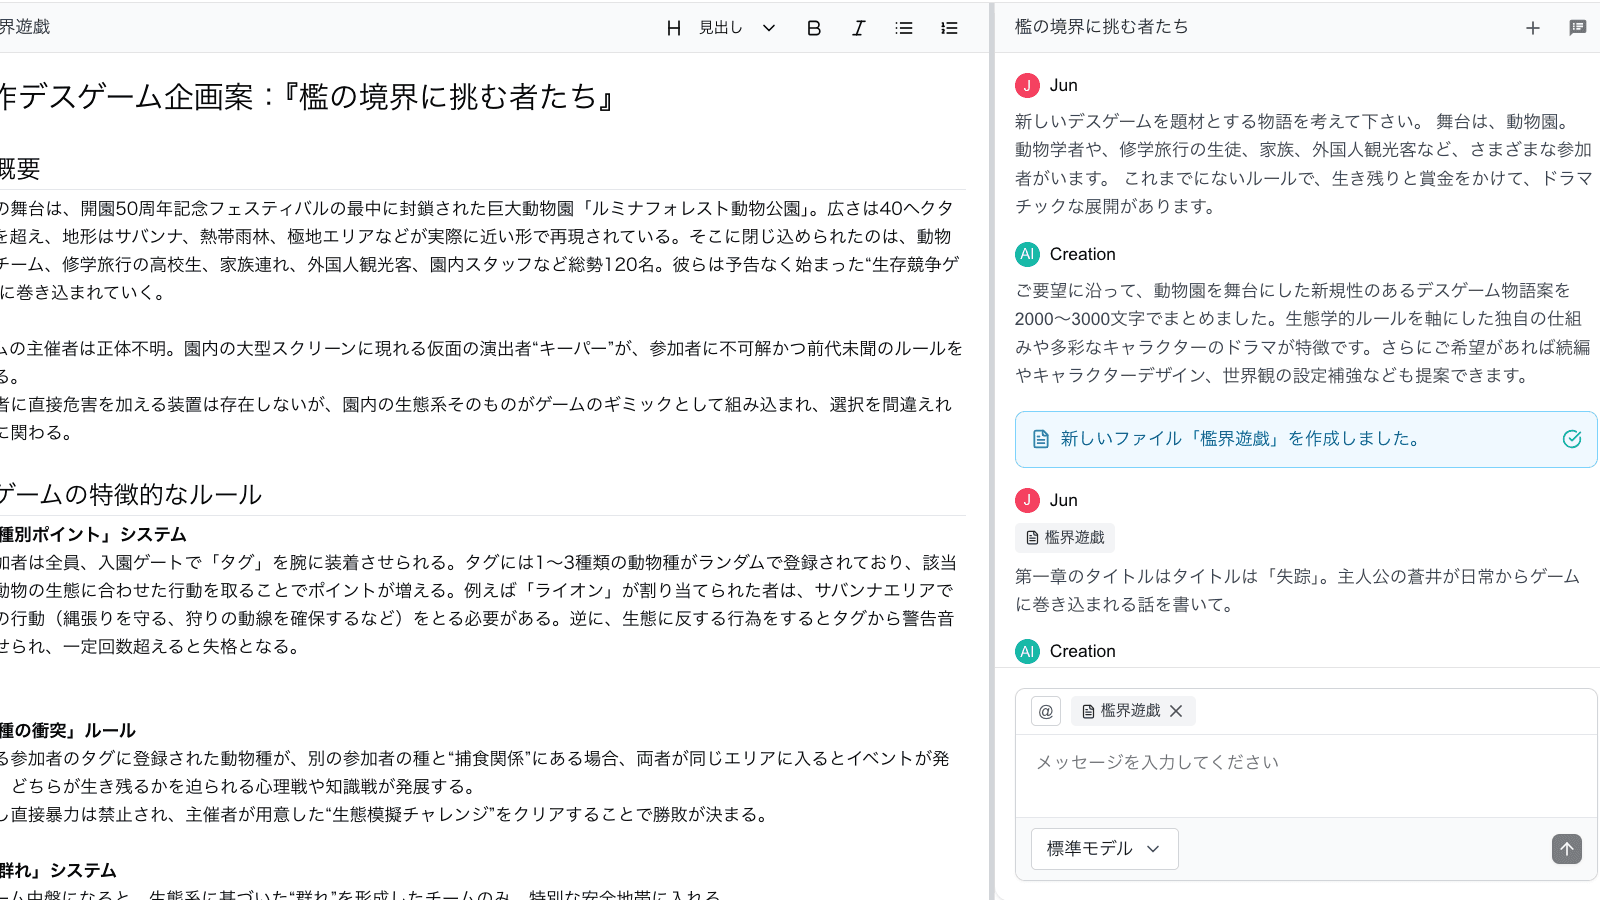The height and width of the screenshot is (900, 1600).
Task: Click the green checkmark on the file notice
Action: (1571, 438)
